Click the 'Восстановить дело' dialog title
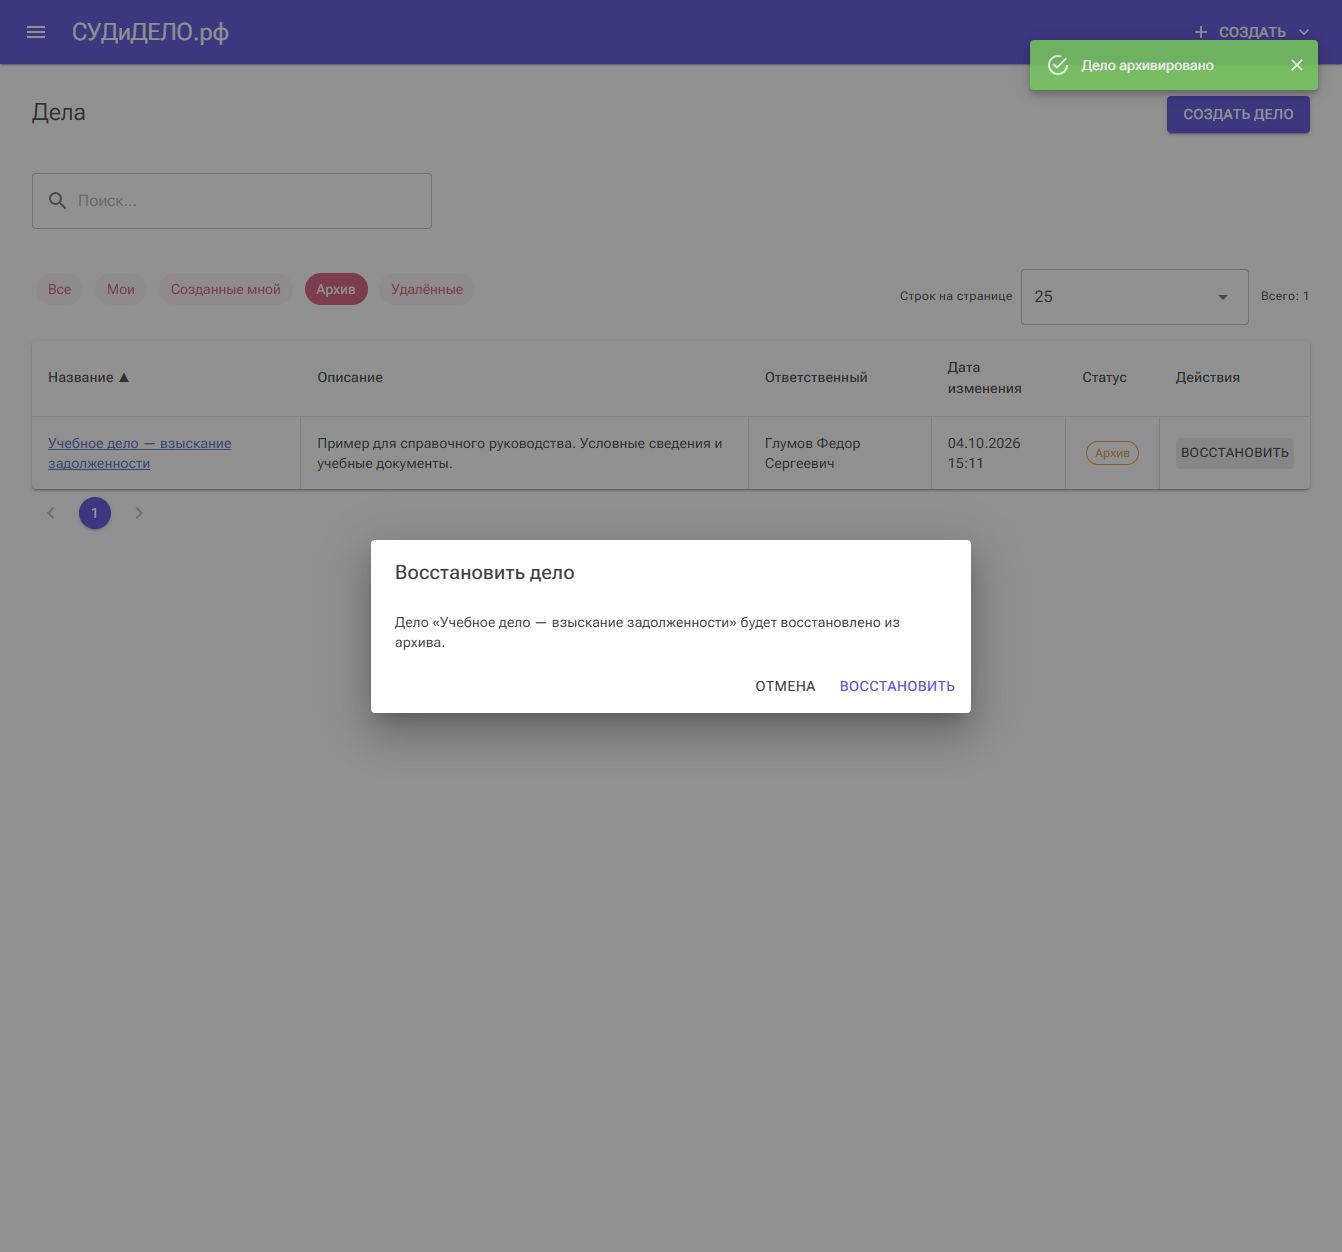This screenshot has height=1252, width=1342. click(x=485, y=573)
